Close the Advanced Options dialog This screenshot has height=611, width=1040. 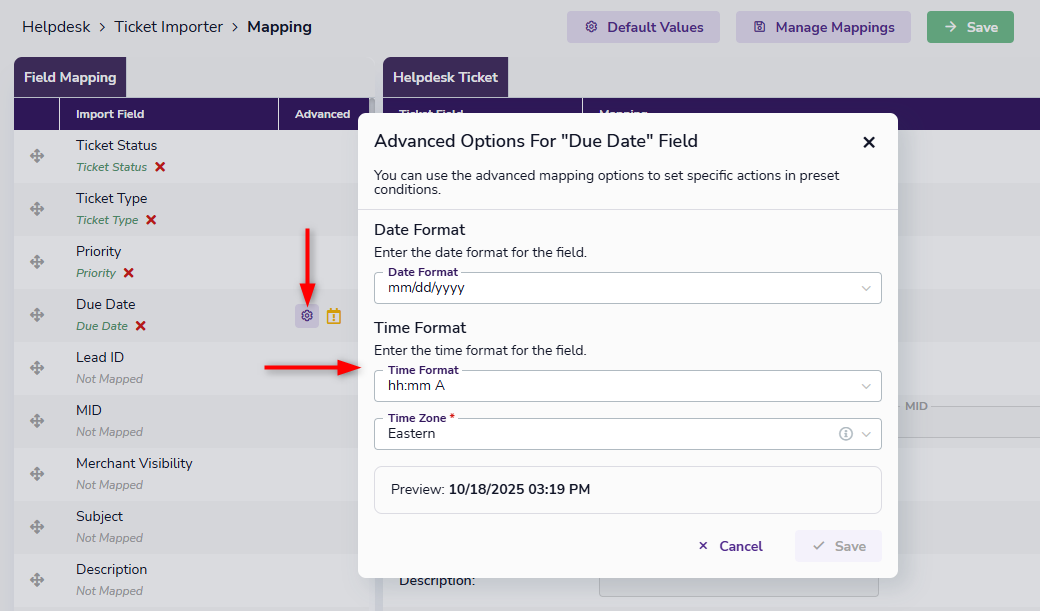pyautogui.click(x=869, y=142)
